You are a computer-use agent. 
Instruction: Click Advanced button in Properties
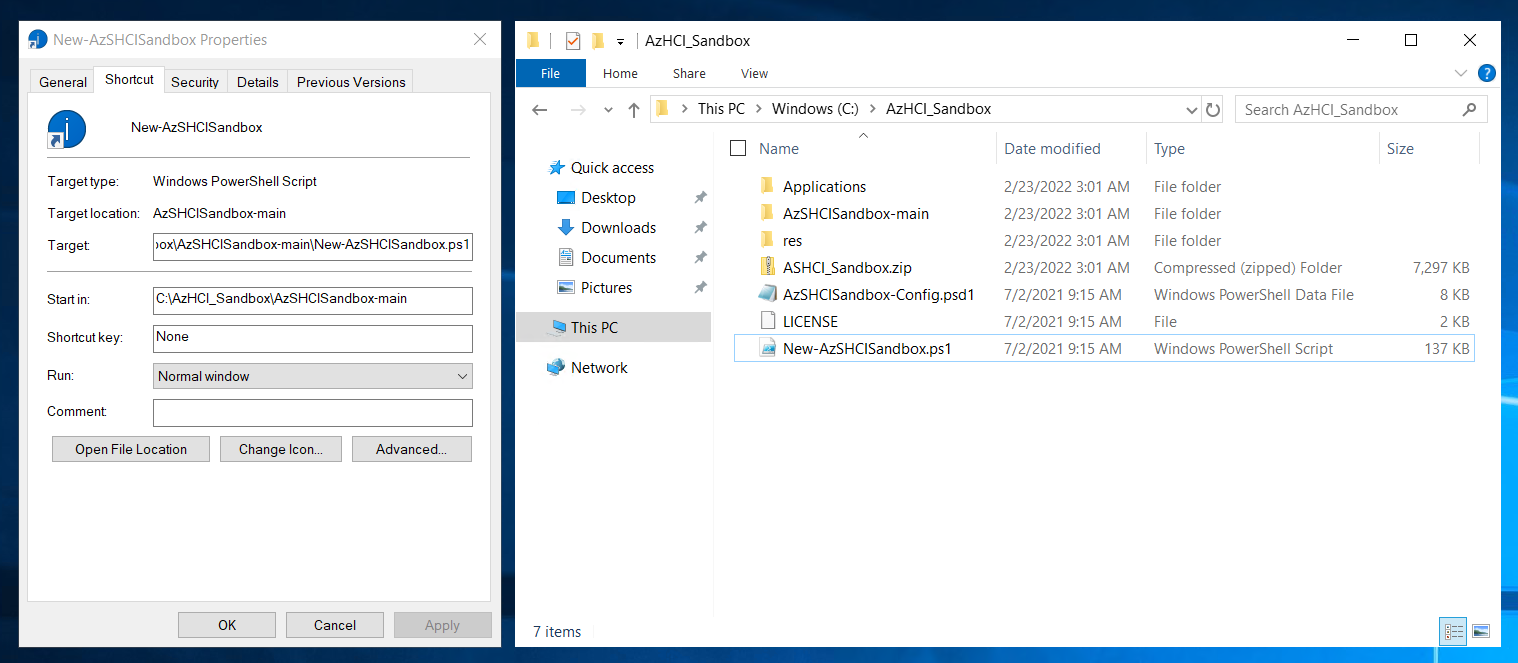click(x=411, y=449)
